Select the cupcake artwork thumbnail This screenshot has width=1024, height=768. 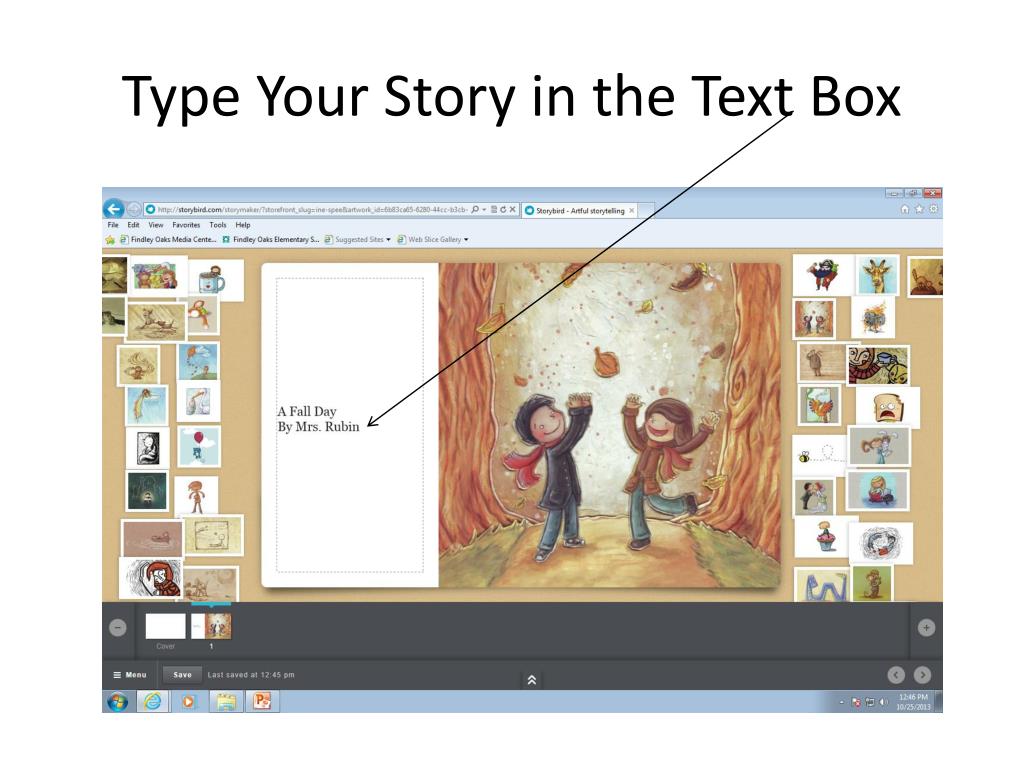[x=825, y=536]
